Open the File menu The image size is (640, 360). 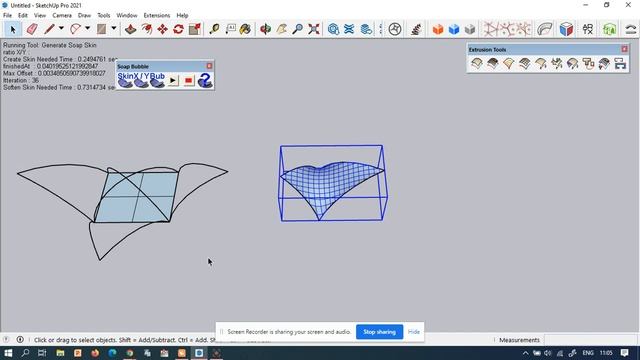point(7,16)
